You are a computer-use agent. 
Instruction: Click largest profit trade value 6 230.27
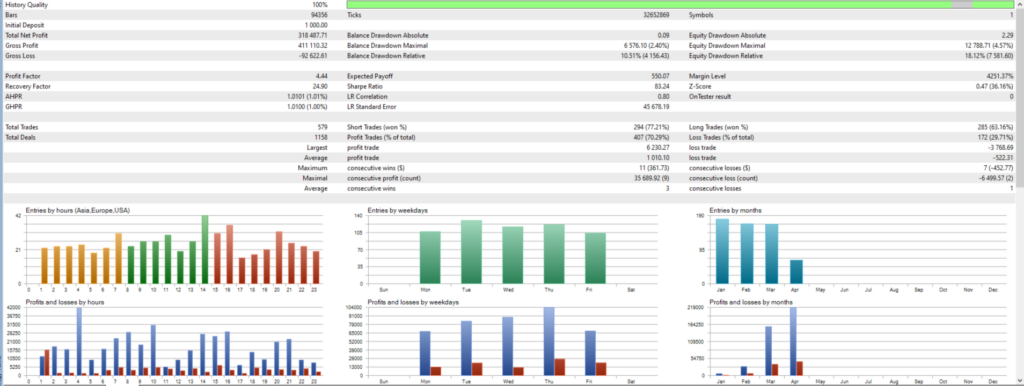pos(659,148)
